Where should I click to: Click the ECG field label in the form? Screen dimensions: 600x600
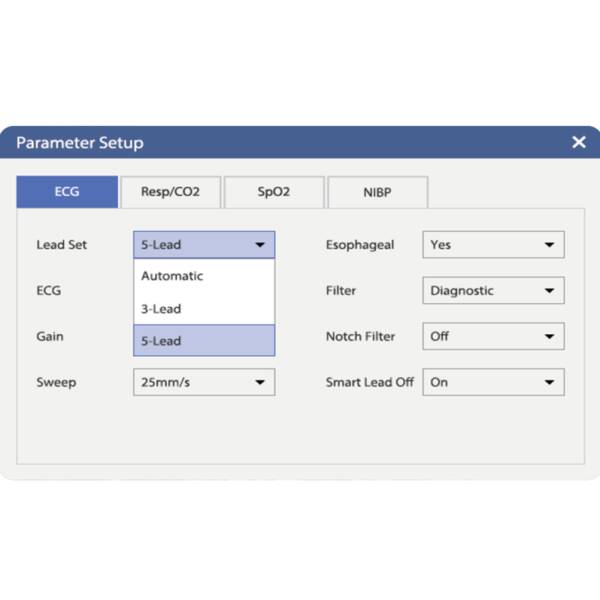coord(49,291)
